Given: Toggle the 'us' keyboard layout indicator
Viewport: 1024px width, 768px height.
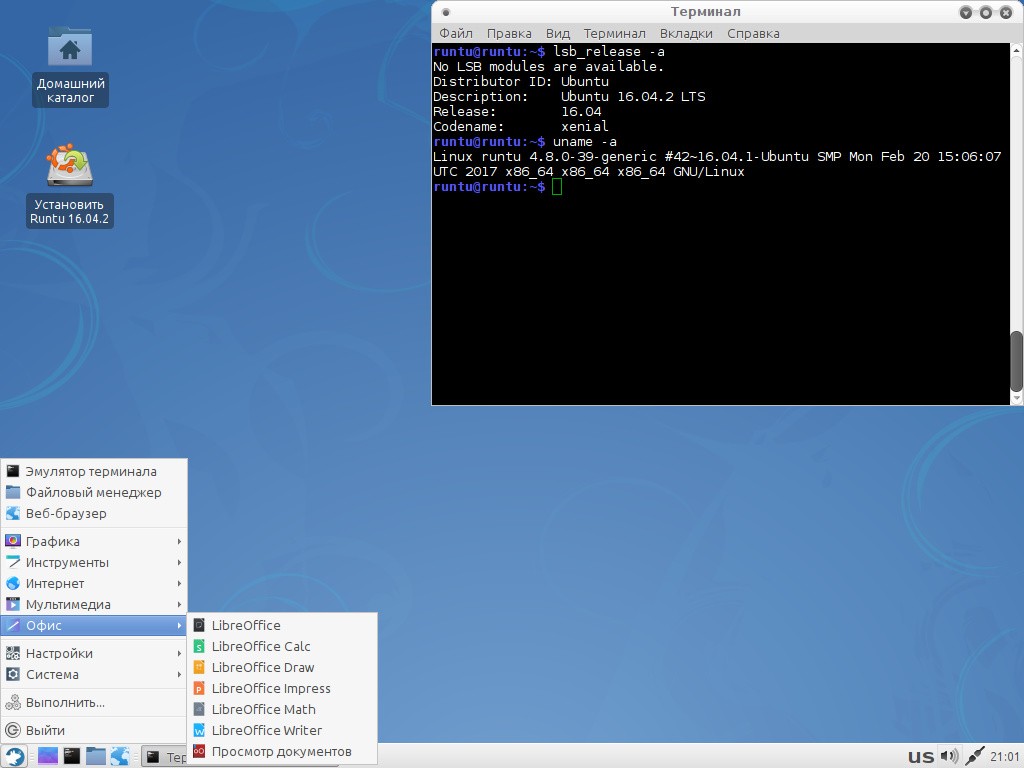Looking at the screenshot, I should [x=920, y=756].
